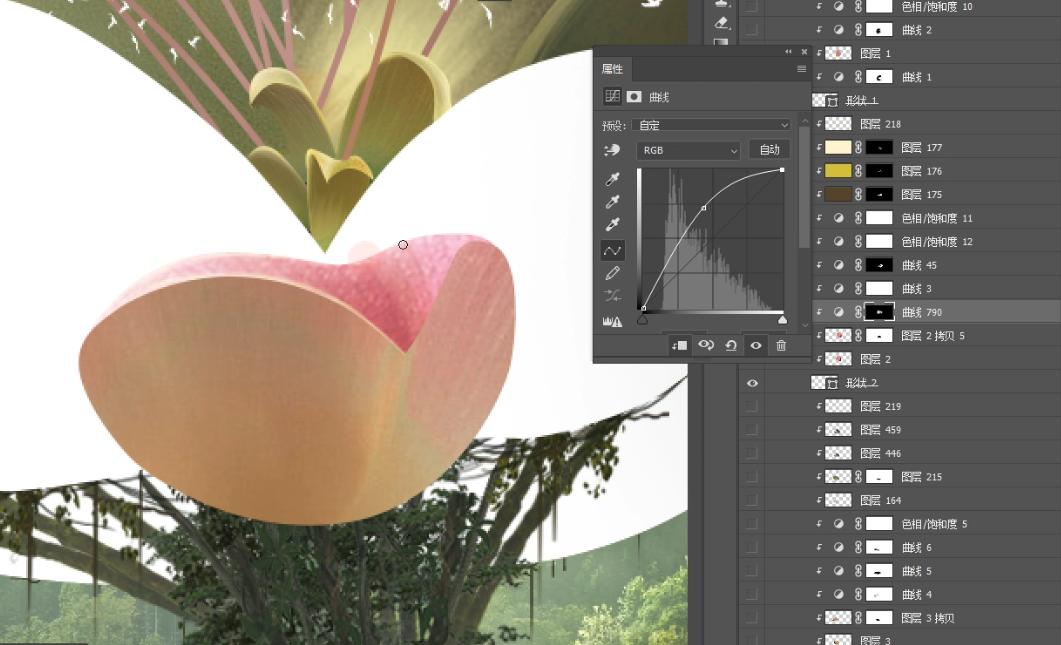Open the RGB channel dropdown
1061x645 pixels.
pos(688,150)
